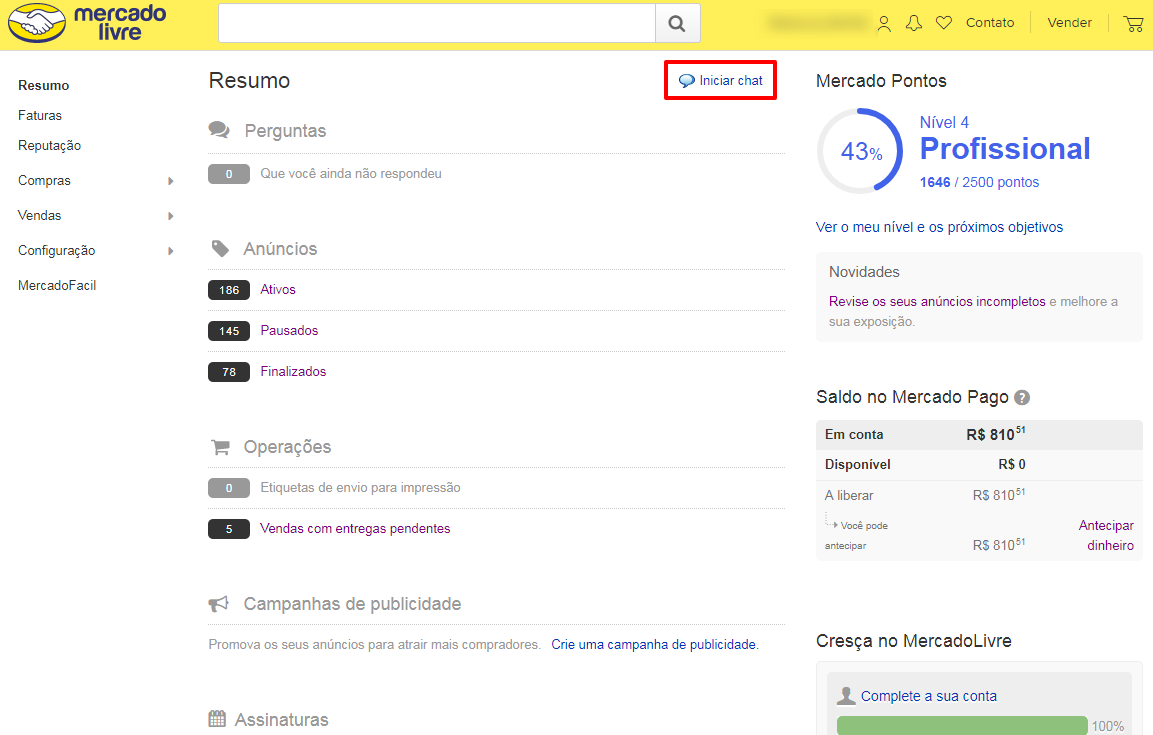The width and height of the screenshot is (1153, 735).
Task: Start a chat with Iniciar chat
Action: 721,80
